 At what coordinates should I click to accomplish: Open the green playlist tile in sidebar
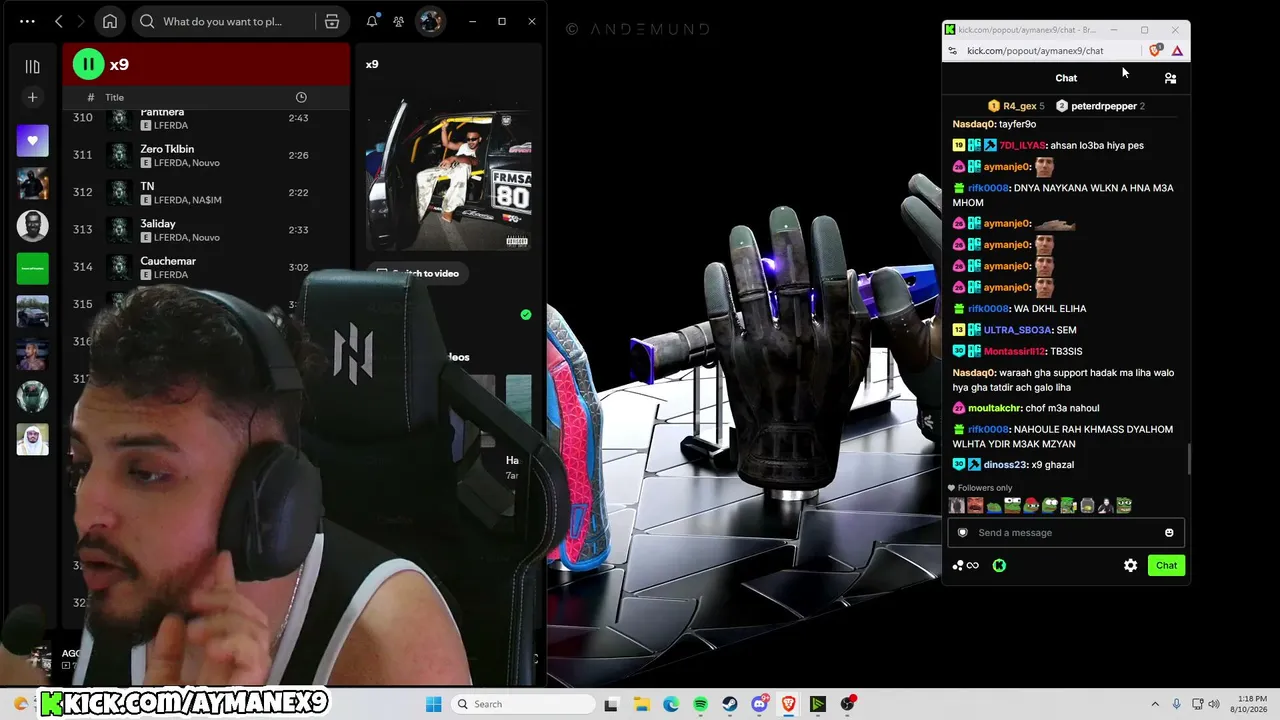32,268
